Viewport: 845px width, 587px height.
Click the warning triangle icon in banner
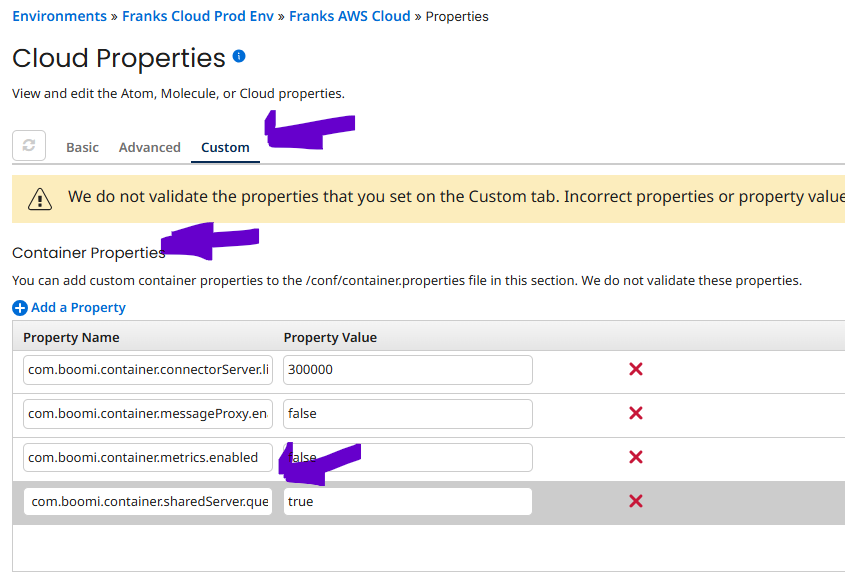tap(40, 198)
